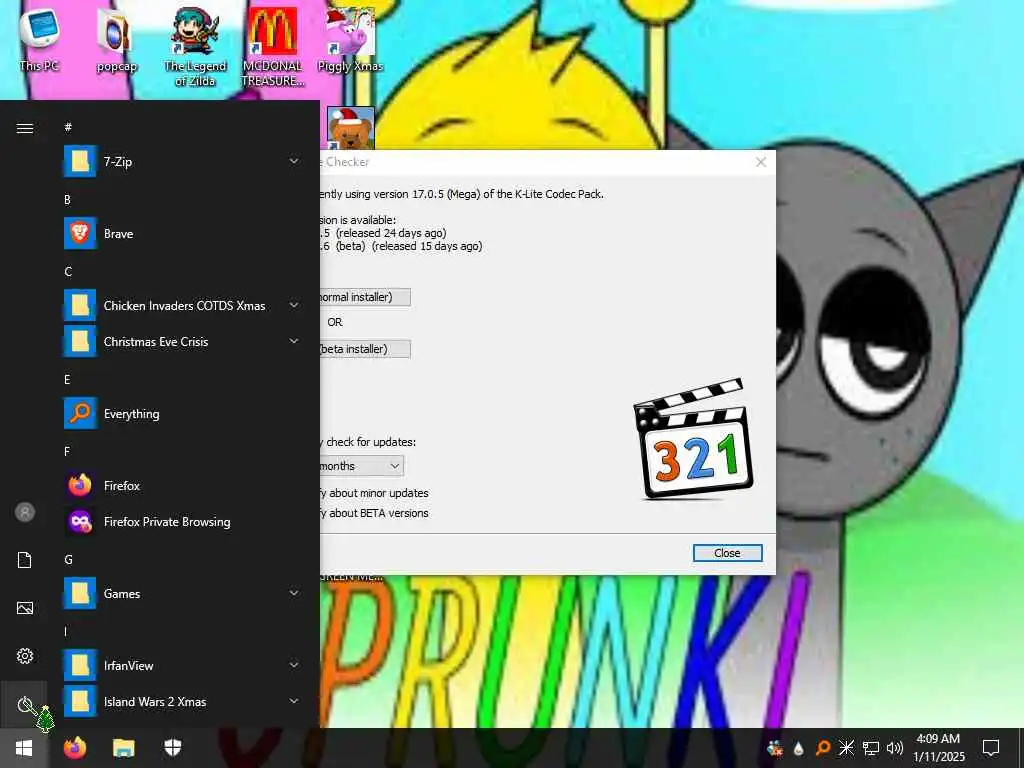Open Pictures from Start sidebar

25,608
